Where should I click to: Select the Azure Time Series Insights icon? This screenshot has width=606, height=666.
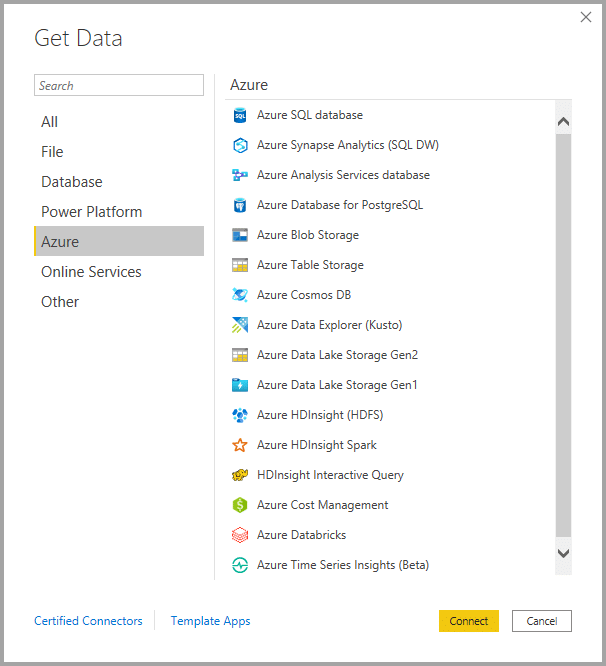pyautogui.click(x=240, y=566)
